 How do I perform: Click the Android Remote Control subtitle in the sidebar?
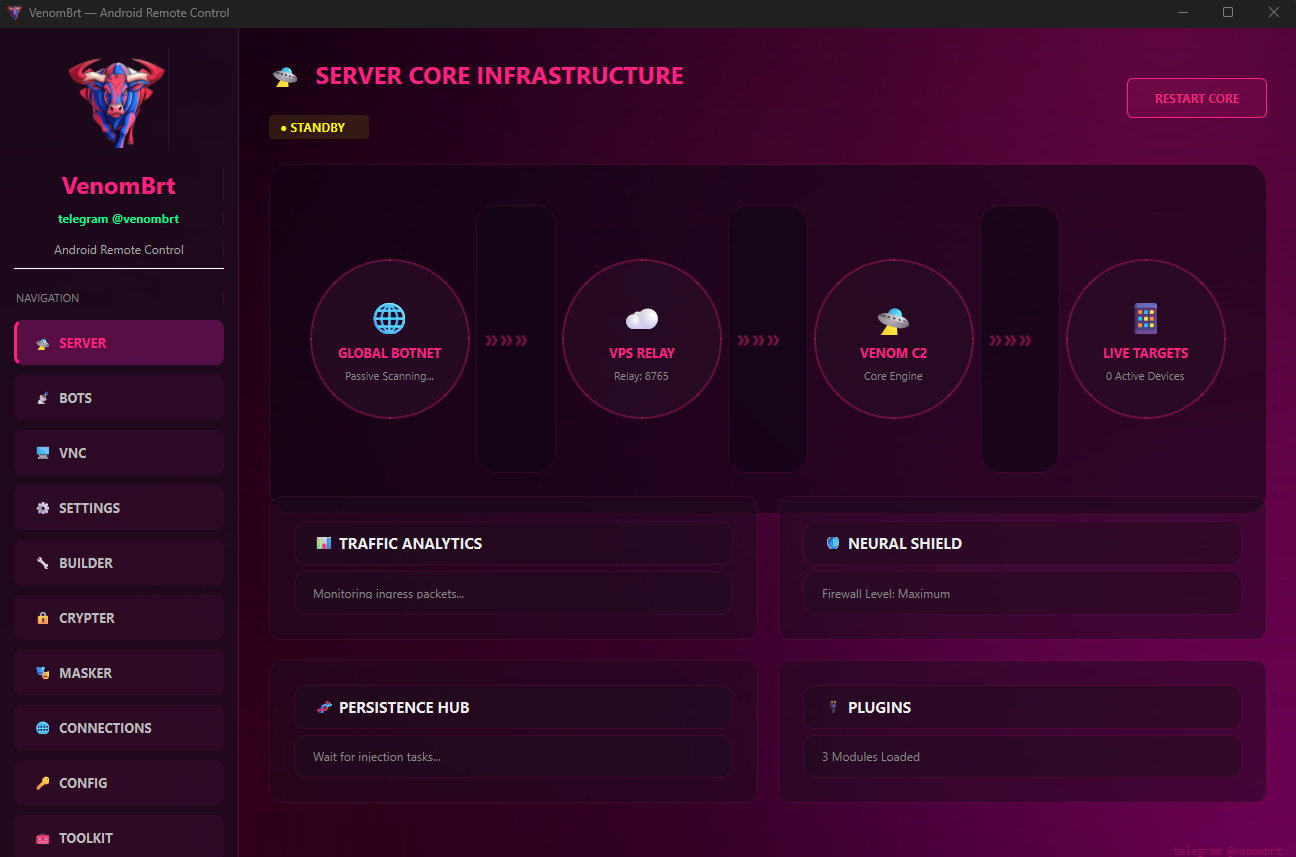tap(119, 250)
